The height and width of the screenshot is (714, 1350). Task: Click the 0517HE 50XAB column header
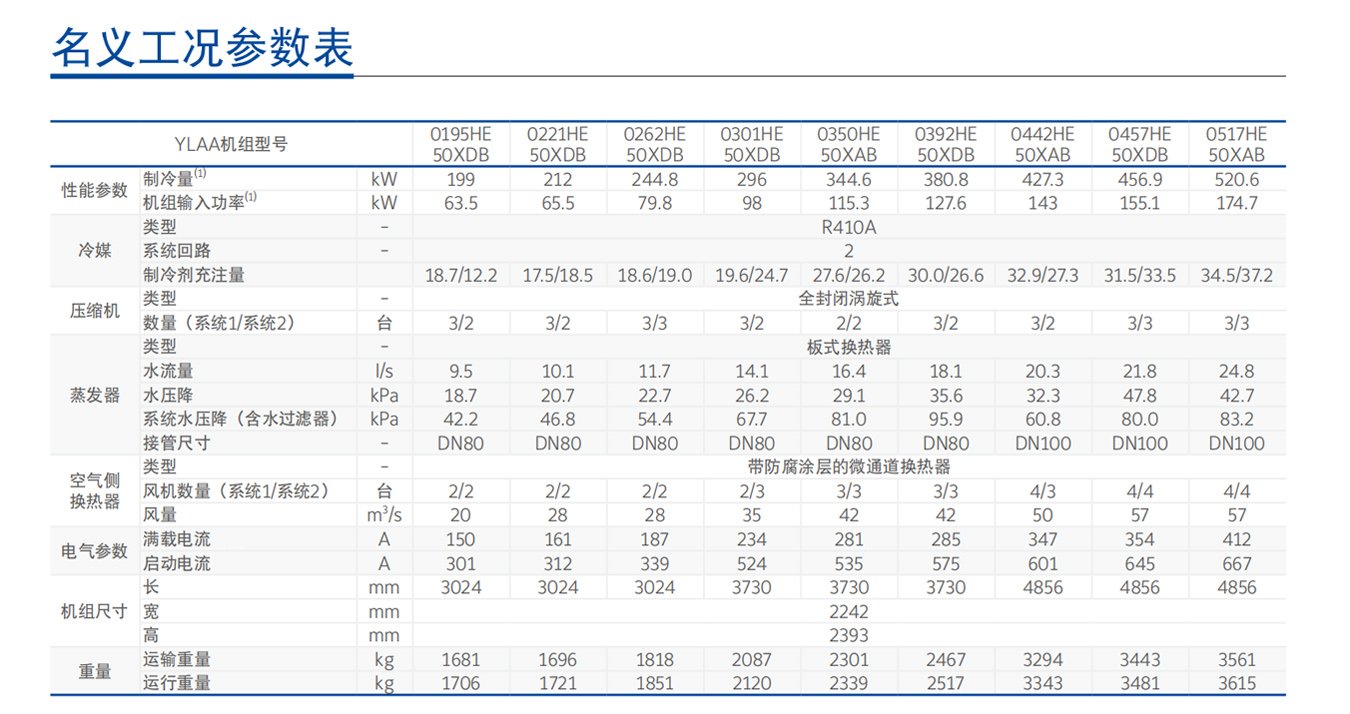1235,143
